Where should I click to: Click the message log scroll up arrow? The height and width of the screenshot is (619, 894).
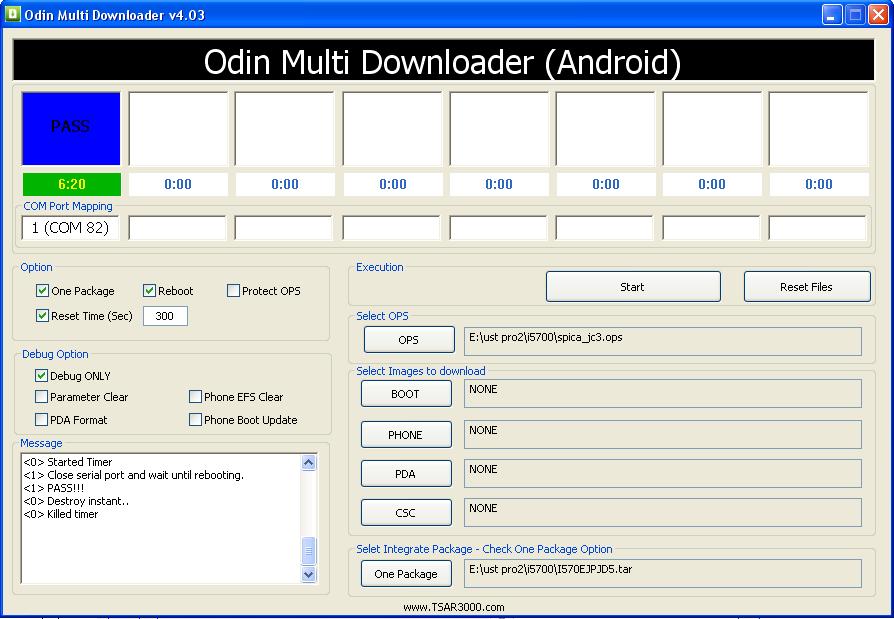point(308,462)
